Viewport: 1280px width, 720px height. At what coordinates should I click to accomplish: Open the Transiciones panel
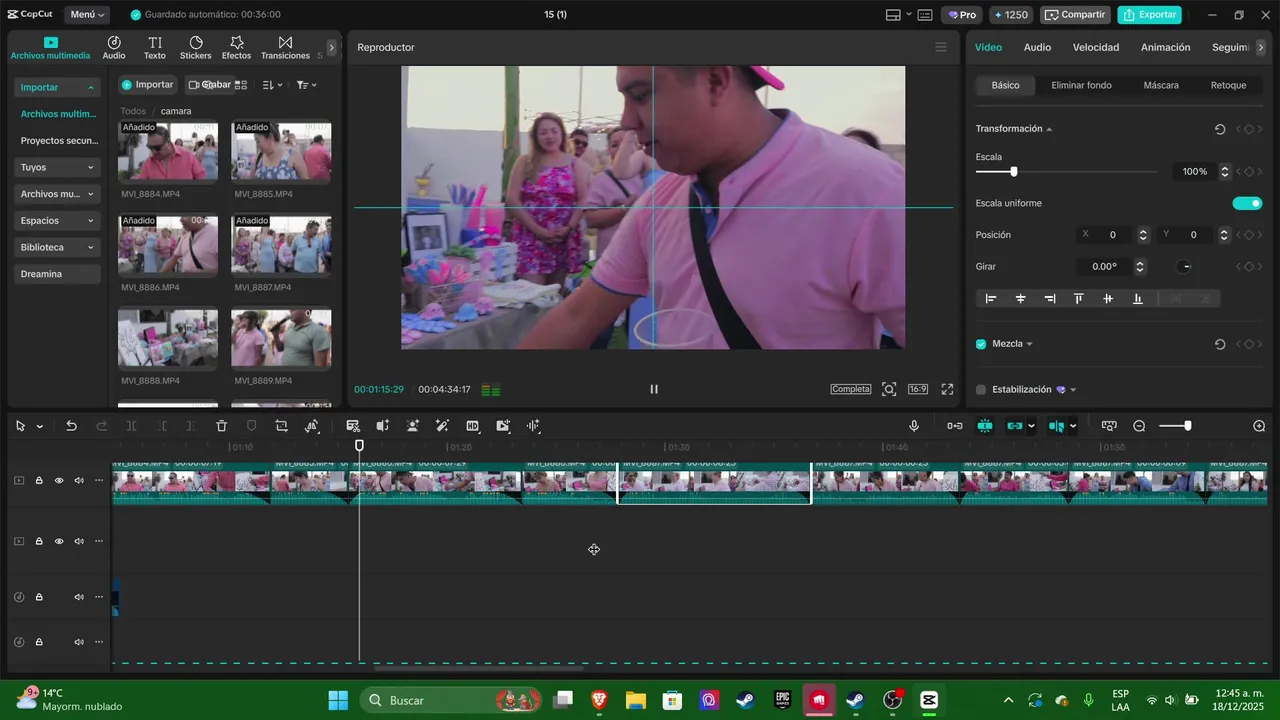point(285,48)
